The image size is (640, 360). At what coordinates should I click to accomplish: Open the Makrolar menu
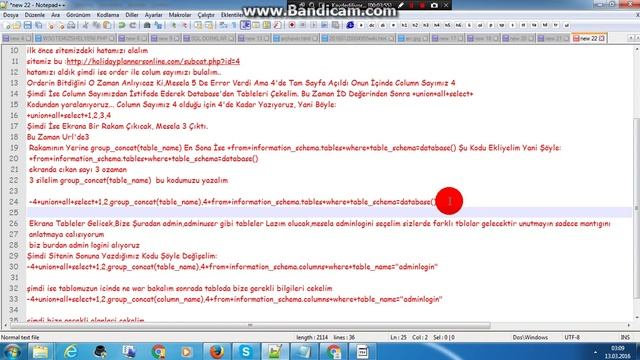click(180, 15)
